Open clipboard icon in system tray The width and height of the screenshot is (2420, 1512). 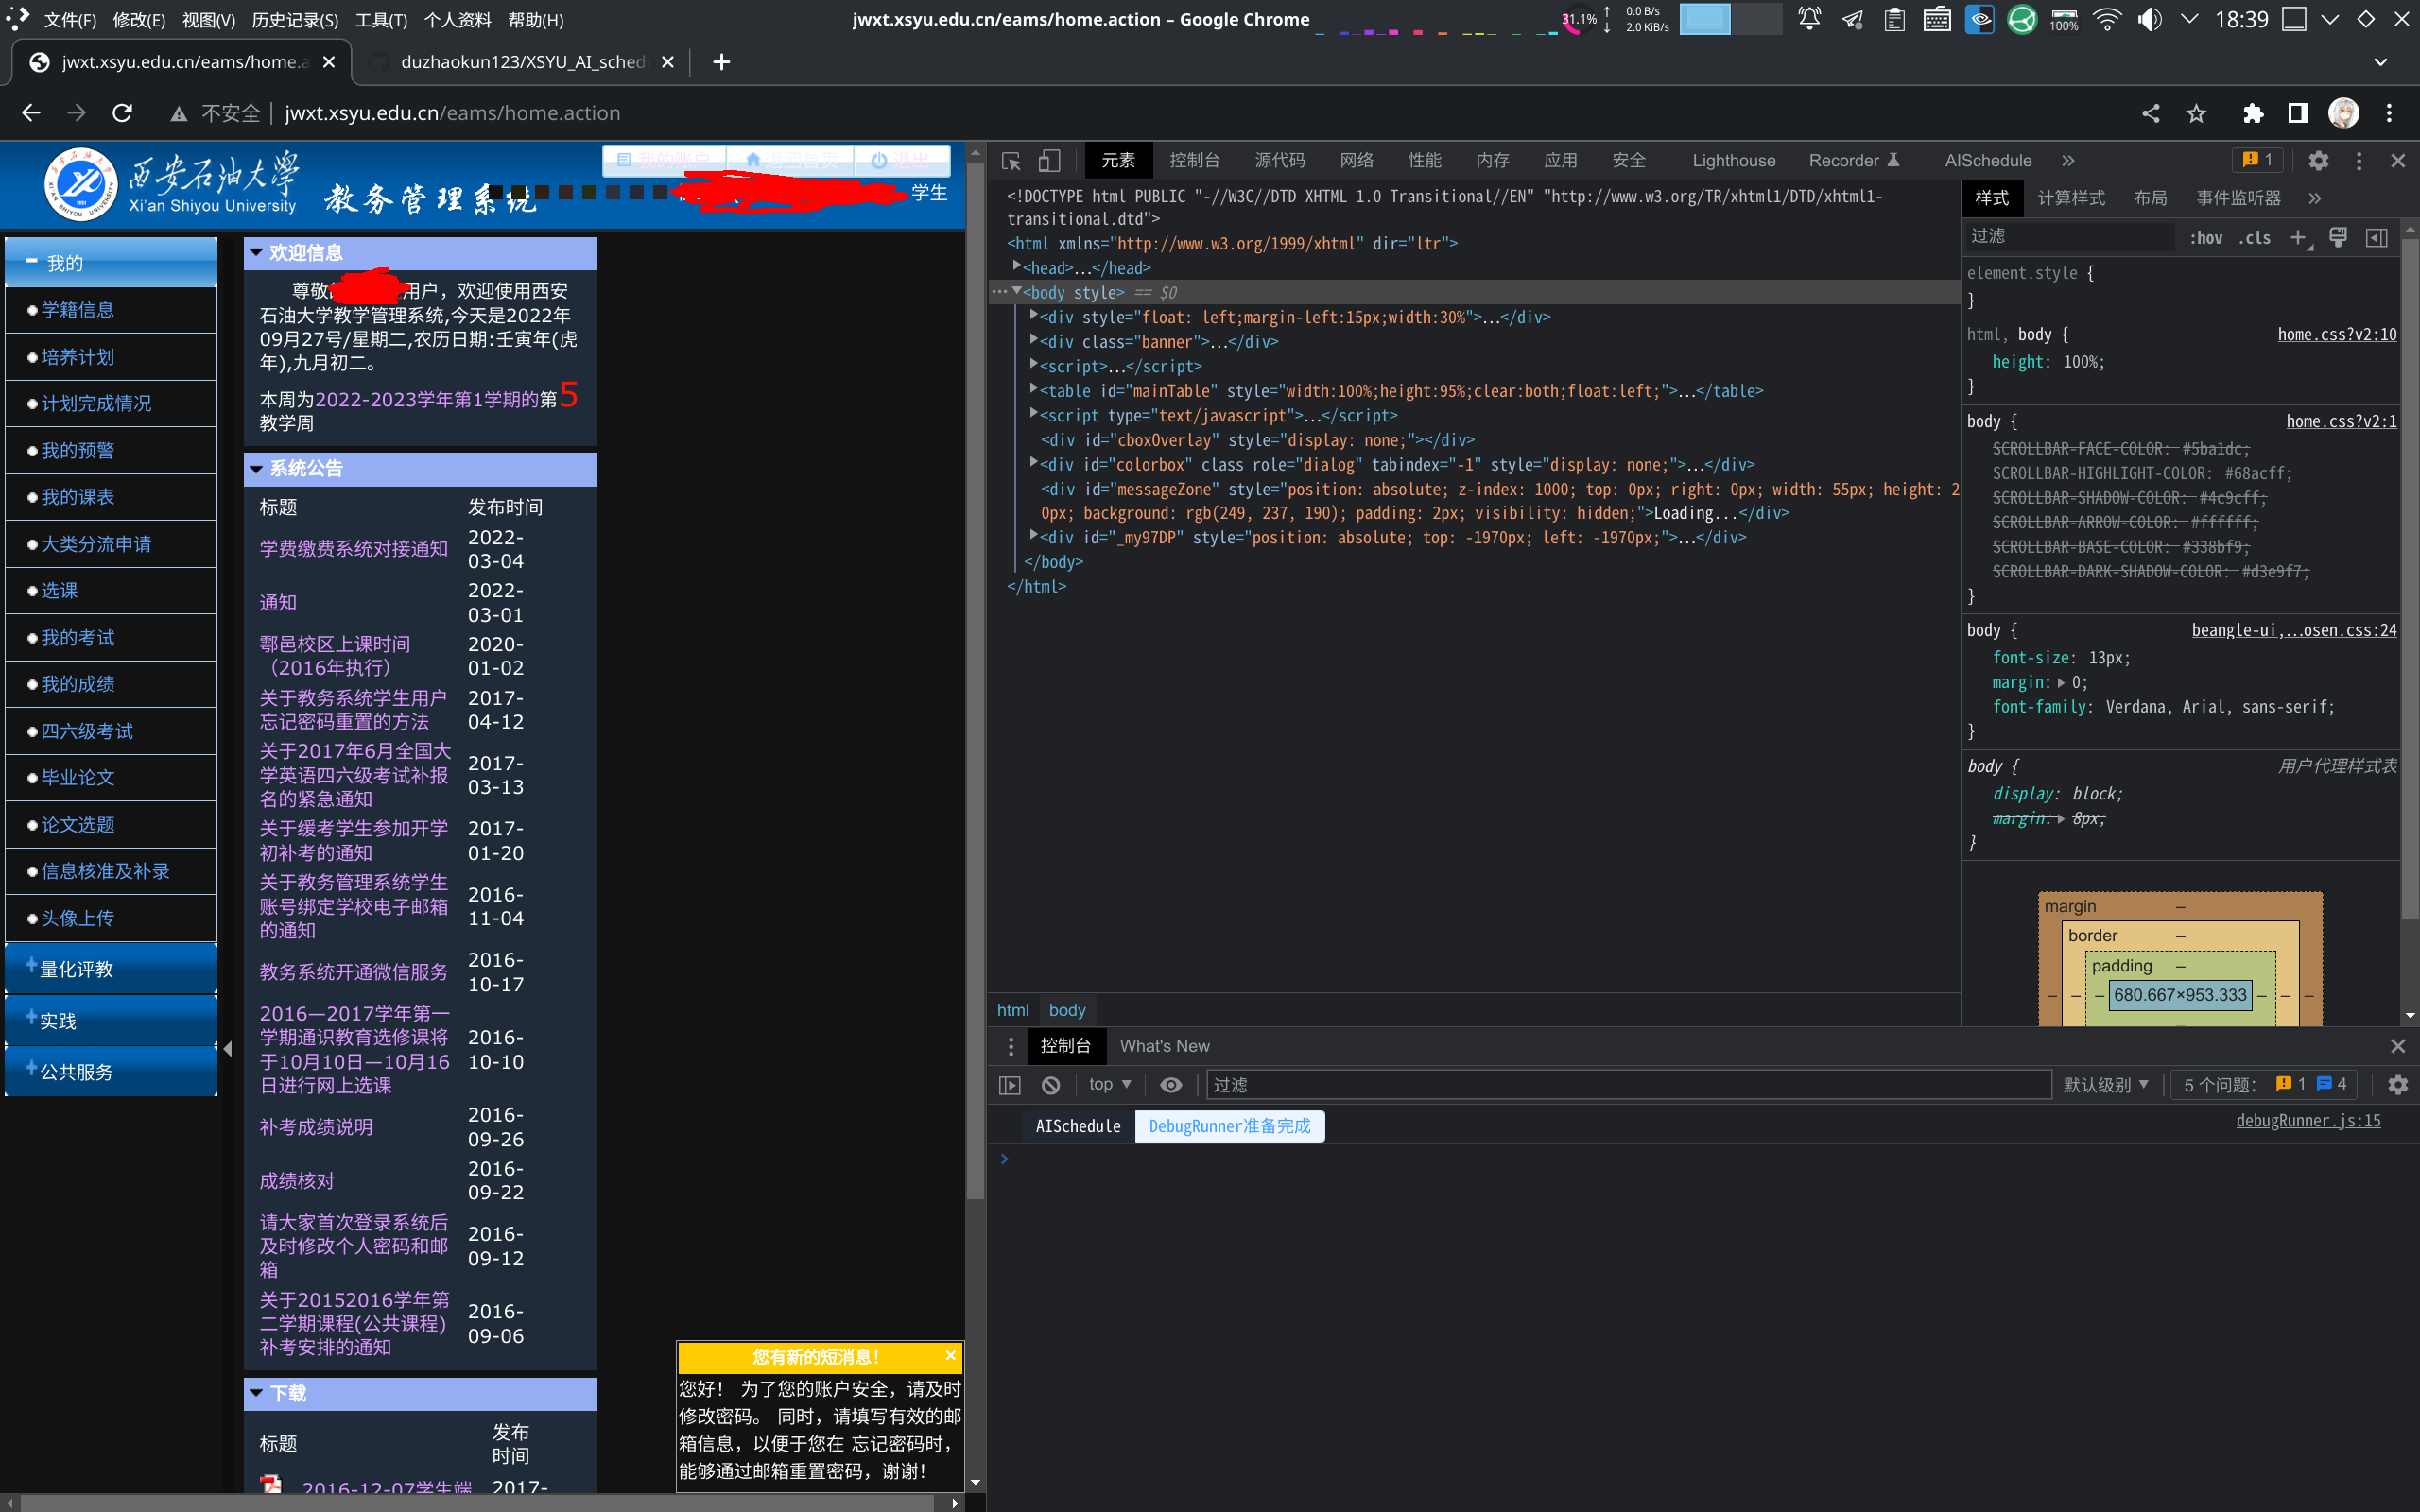(1894, 19)
